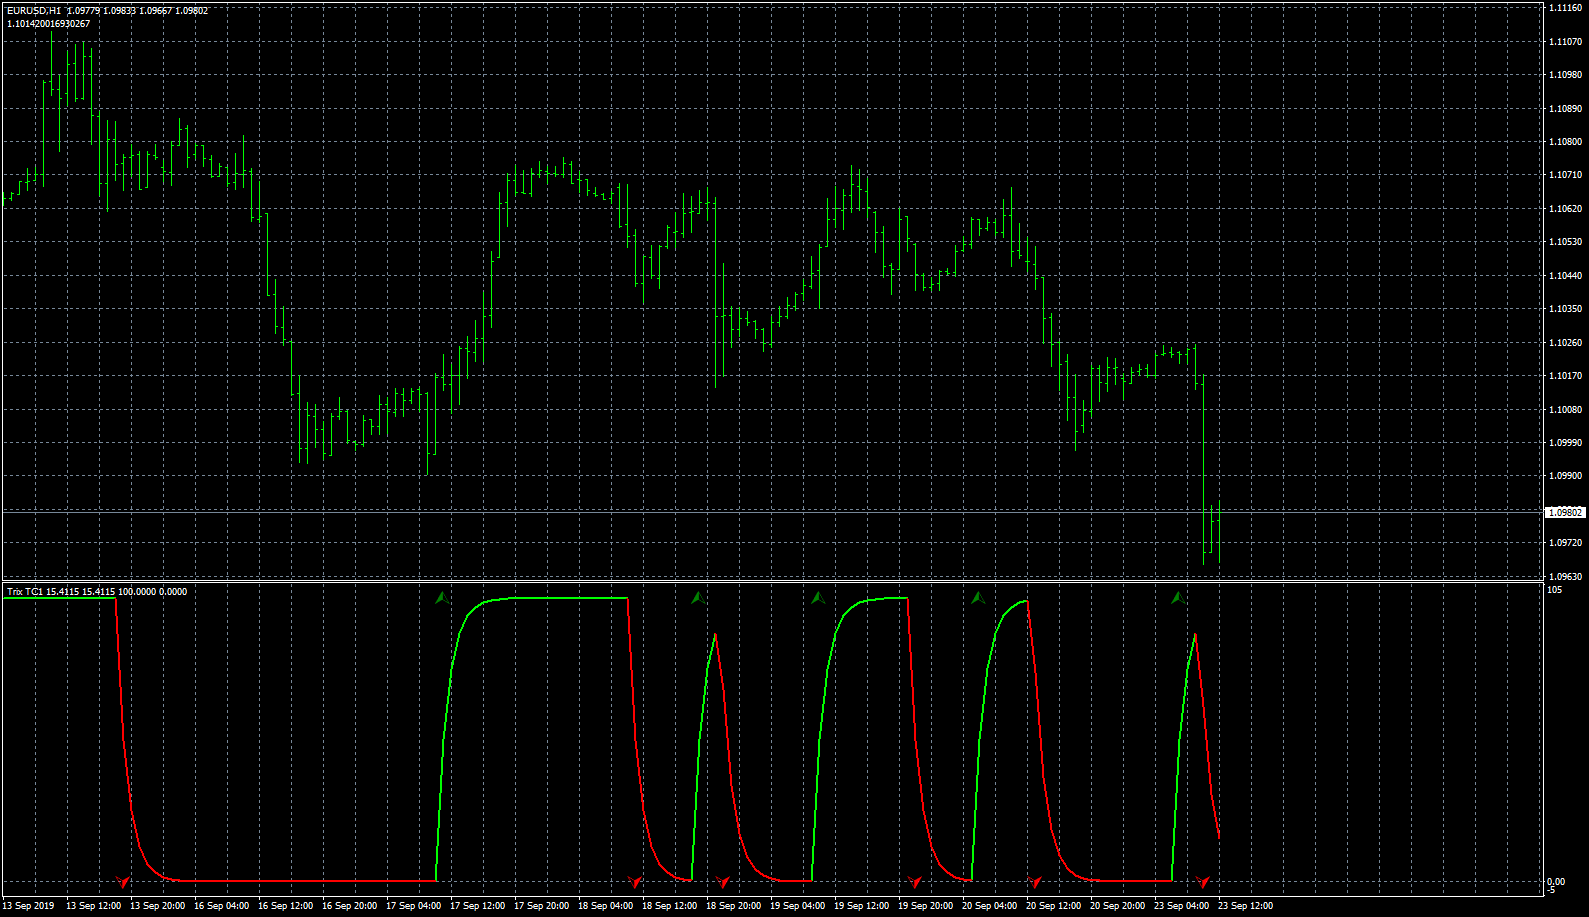This screenshot has height=917, width=1589.
Task: Click the 17 Sep 12:00 time label
Action: (477, 906)
